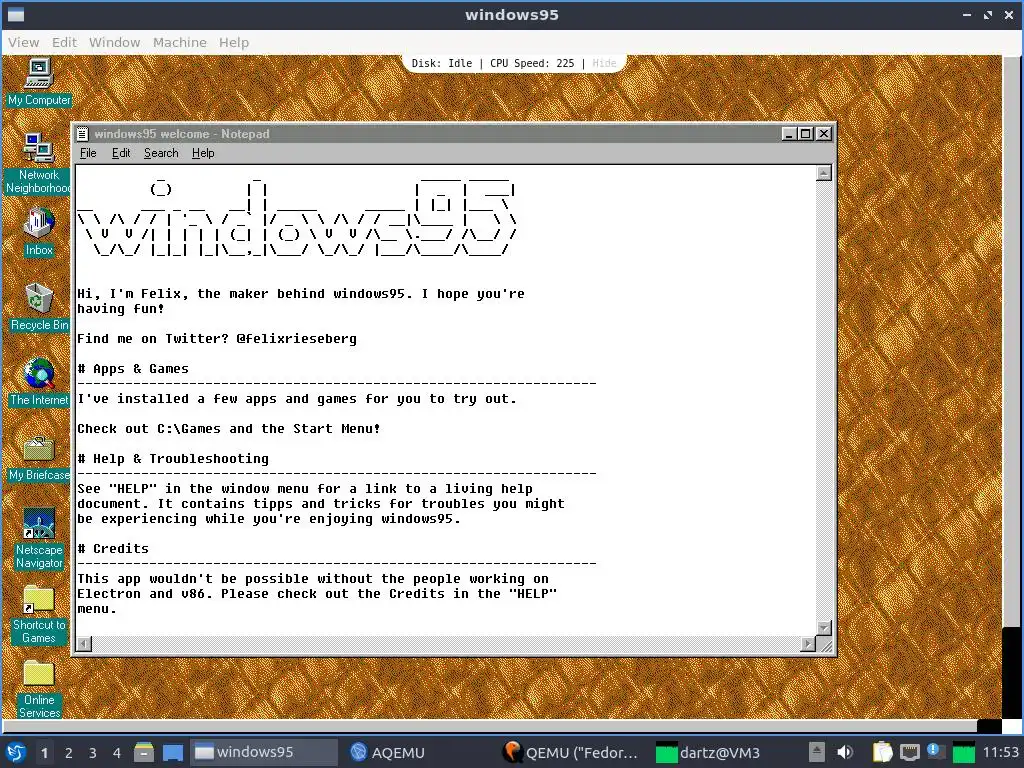This screenshot has width=1024, height=768.
Task: Open the windows95 Window menu
Action: [x=114, y=42]
